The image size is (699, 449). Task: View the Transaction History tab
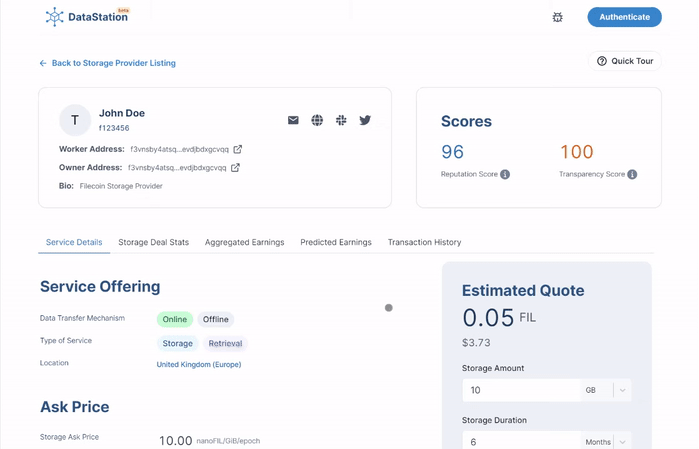coord(424,242)
